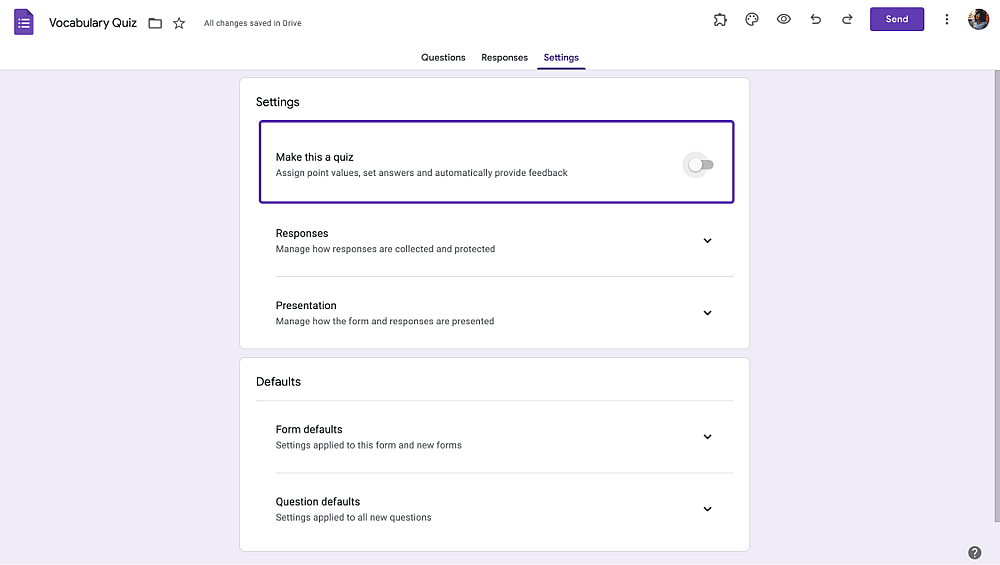
Task: Open the more options three-dot menu
Action: click(x=946, y=19)
